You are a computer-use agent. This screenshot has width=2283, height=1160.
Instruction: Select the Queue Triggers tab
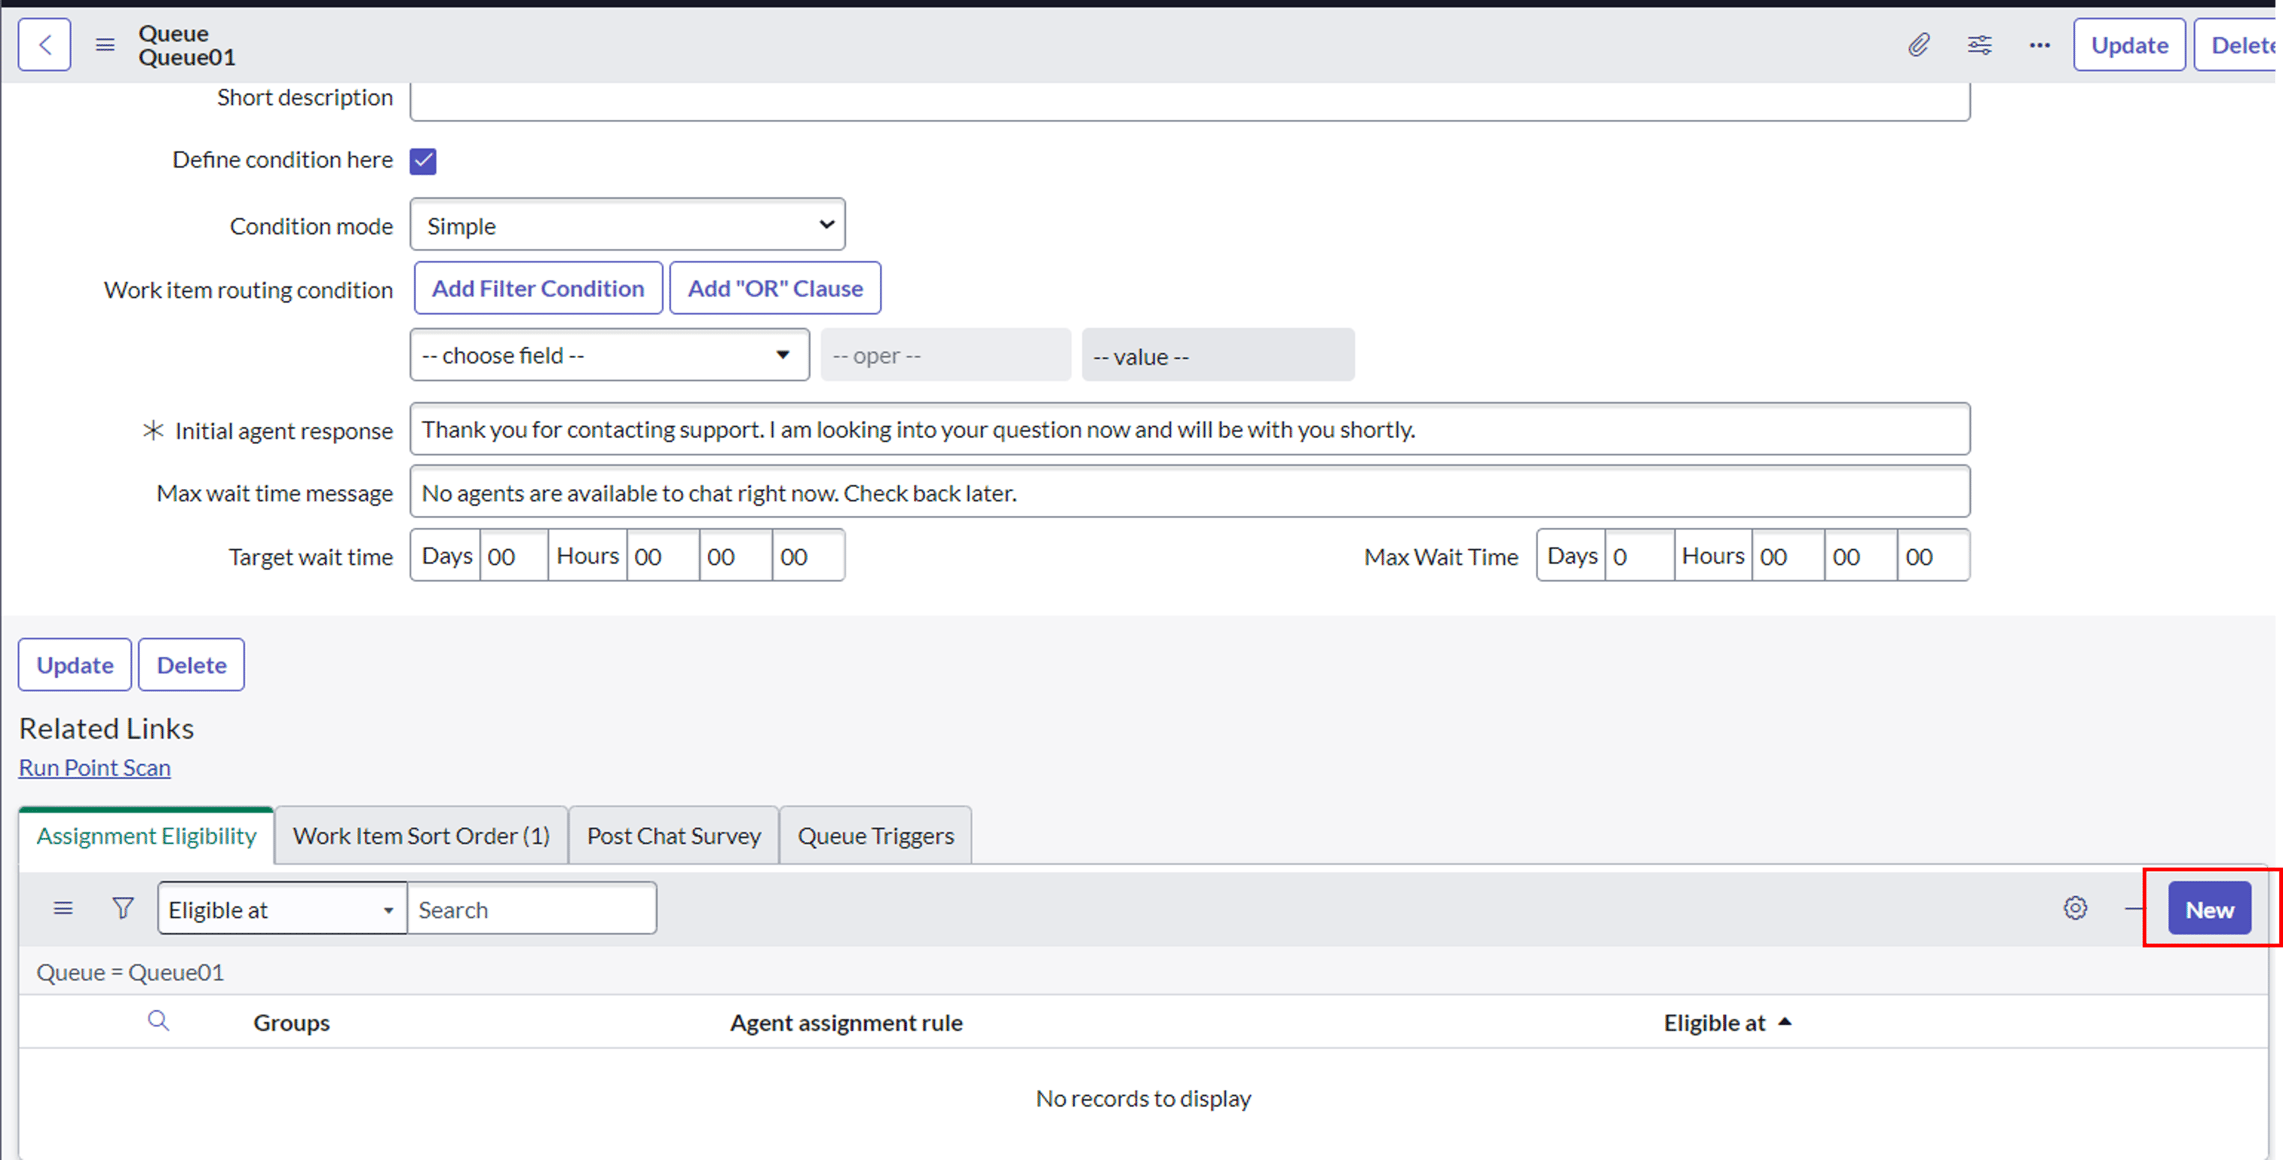pyautogui.click(x=875, y=835)
